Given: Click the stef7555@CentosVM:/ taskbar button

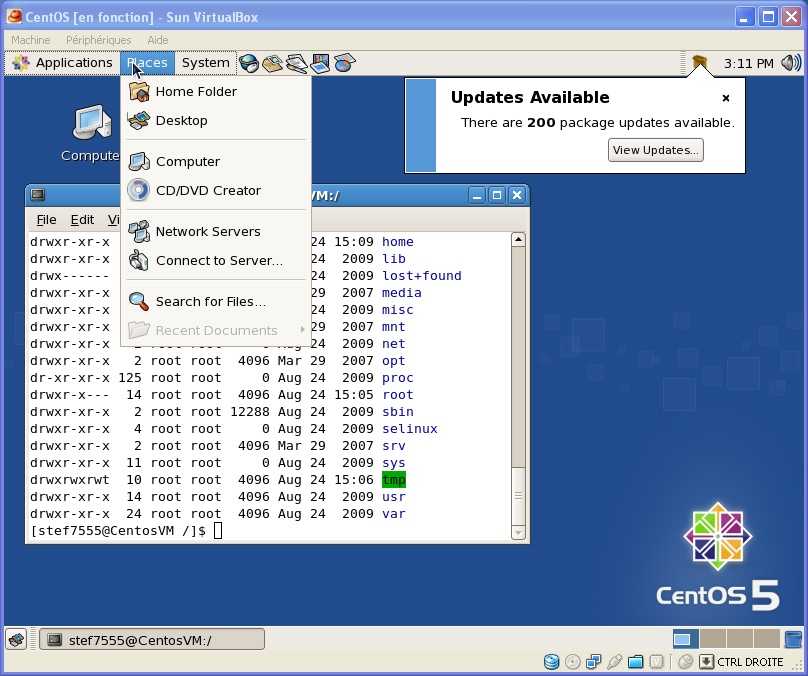Looking at the screenshot, I should pos(152,640).
